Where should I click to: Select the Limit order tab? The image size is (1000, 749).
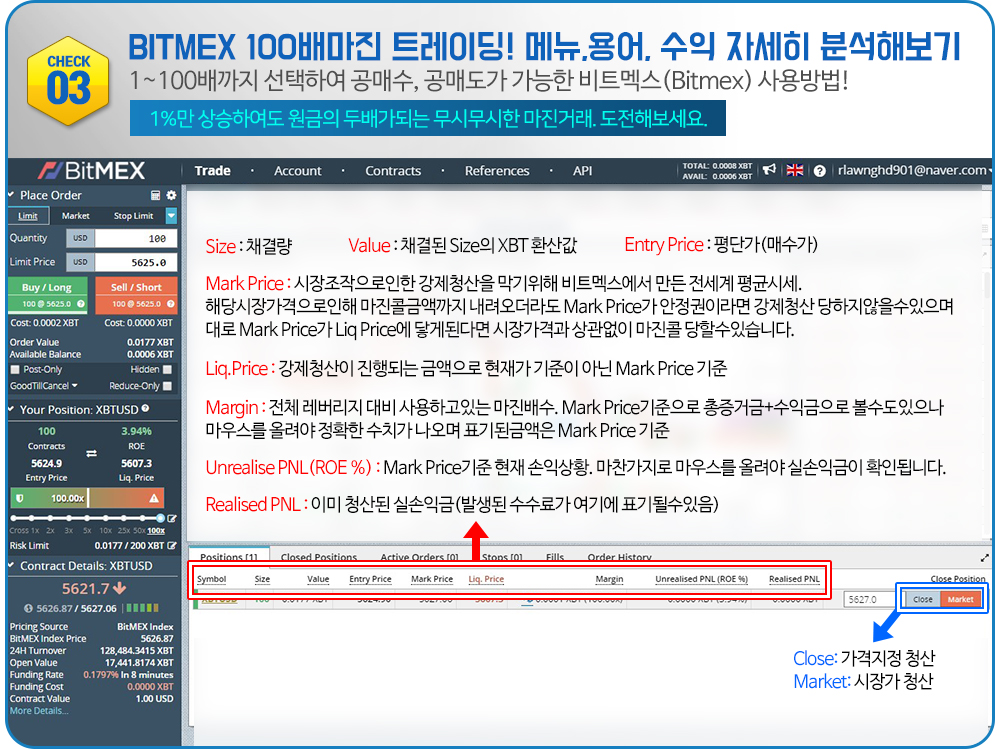coord(27,216)
